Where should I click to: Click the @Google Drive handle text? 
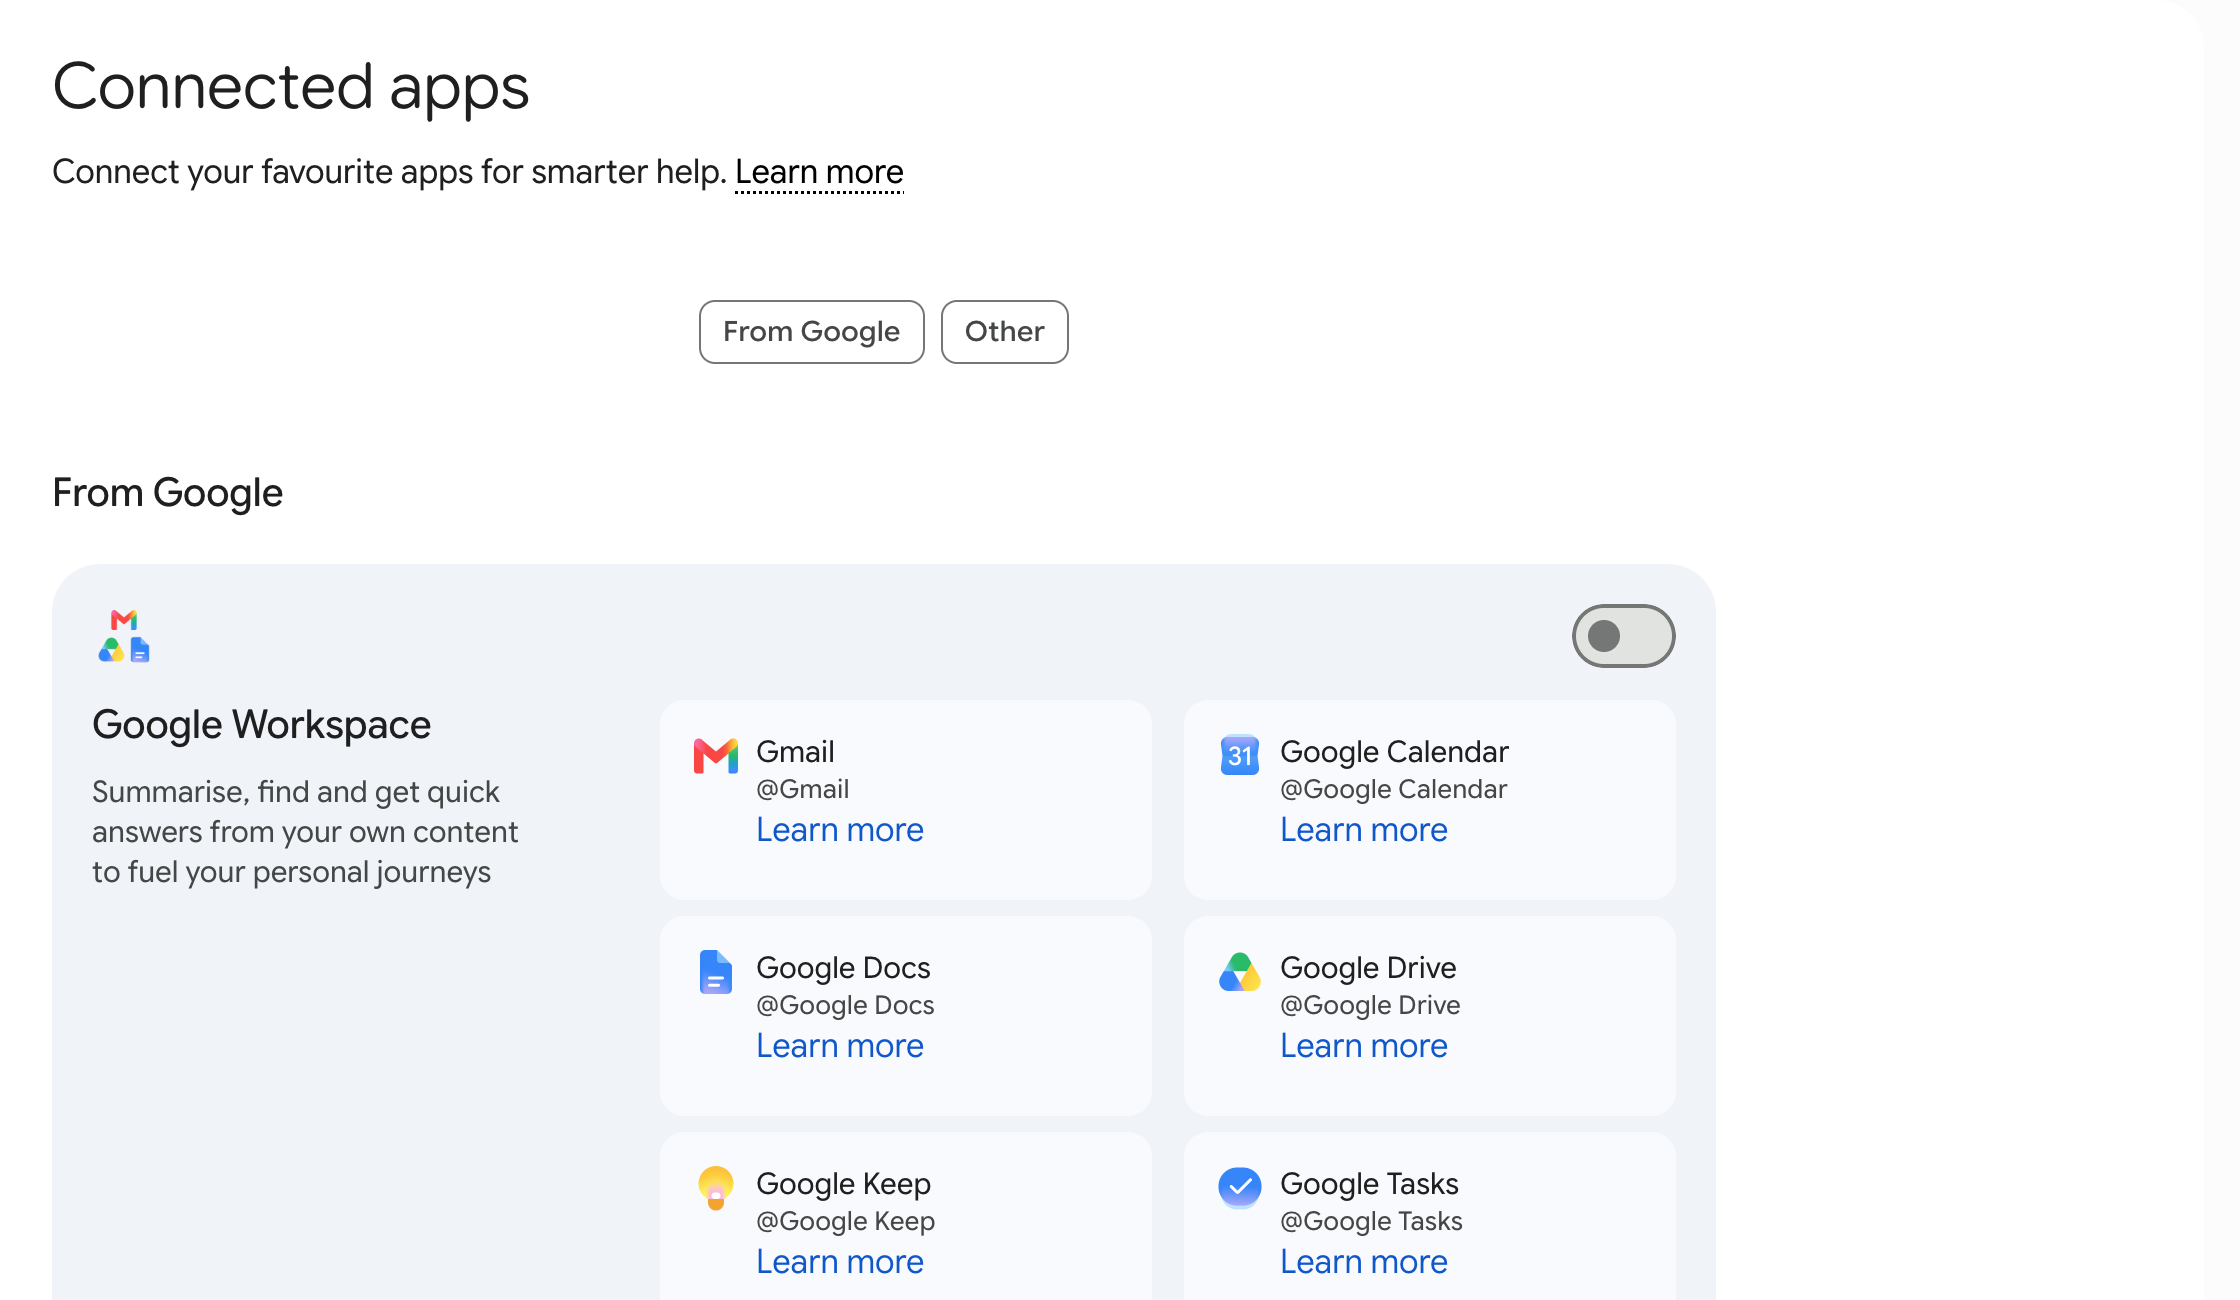[x=1370, y=1005]
